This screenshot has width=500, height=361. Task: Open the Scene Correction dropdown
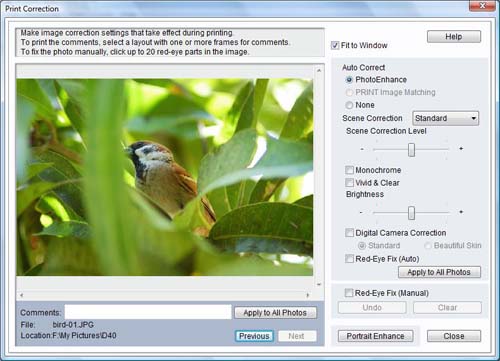pos(445,118)
